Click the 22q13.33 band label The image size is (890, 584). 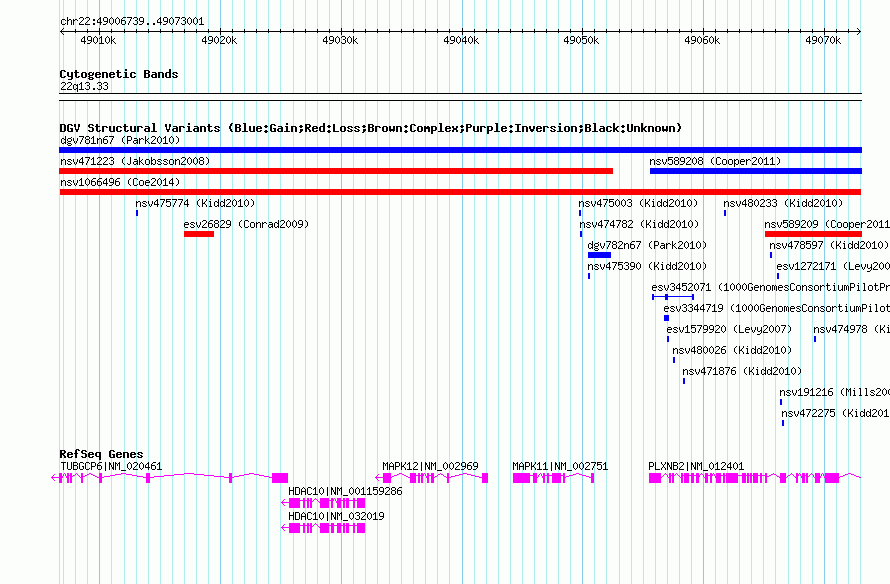click(x=84, y=86)
